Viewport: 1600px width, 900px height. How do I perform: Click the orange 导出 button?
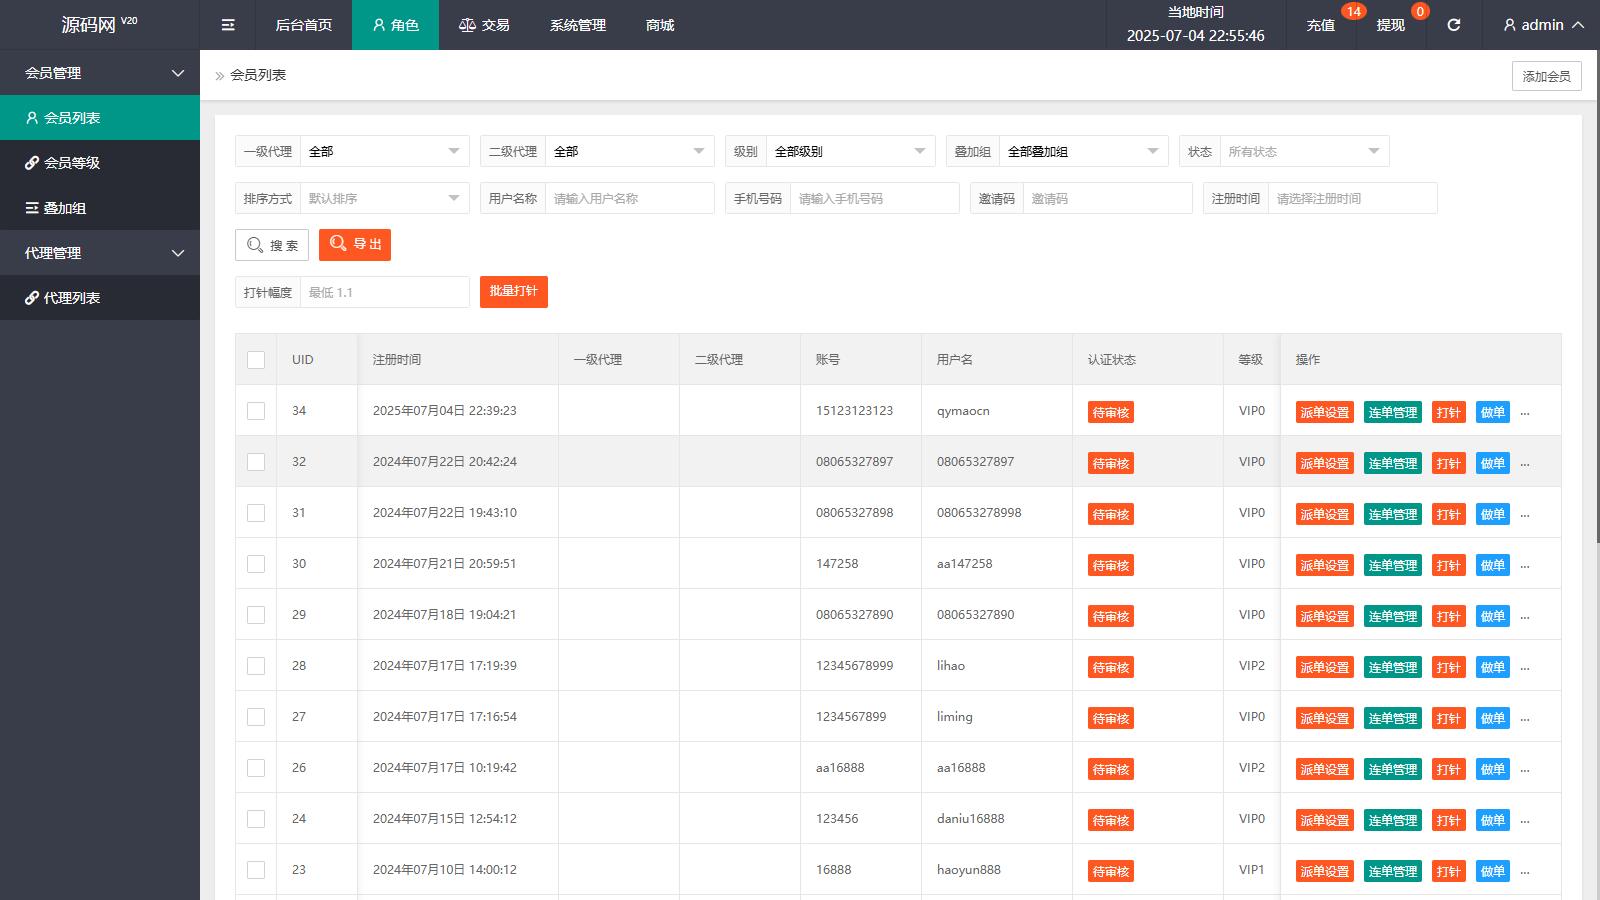[x=355, y=244]
